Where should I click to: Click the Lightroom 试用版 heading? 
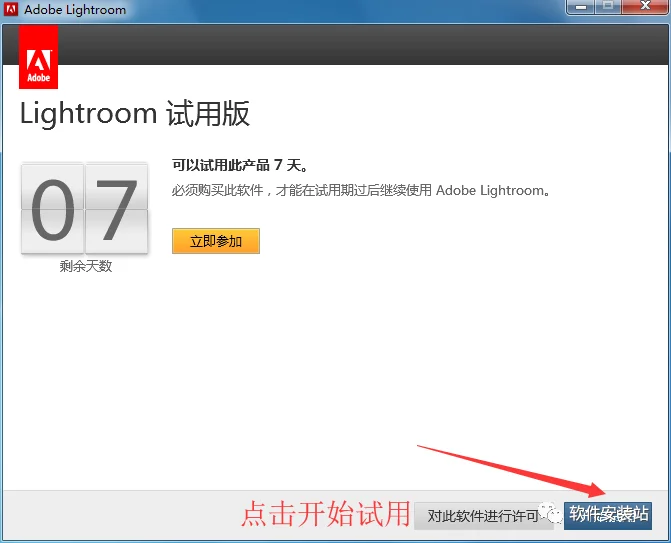tap(135, 113)
